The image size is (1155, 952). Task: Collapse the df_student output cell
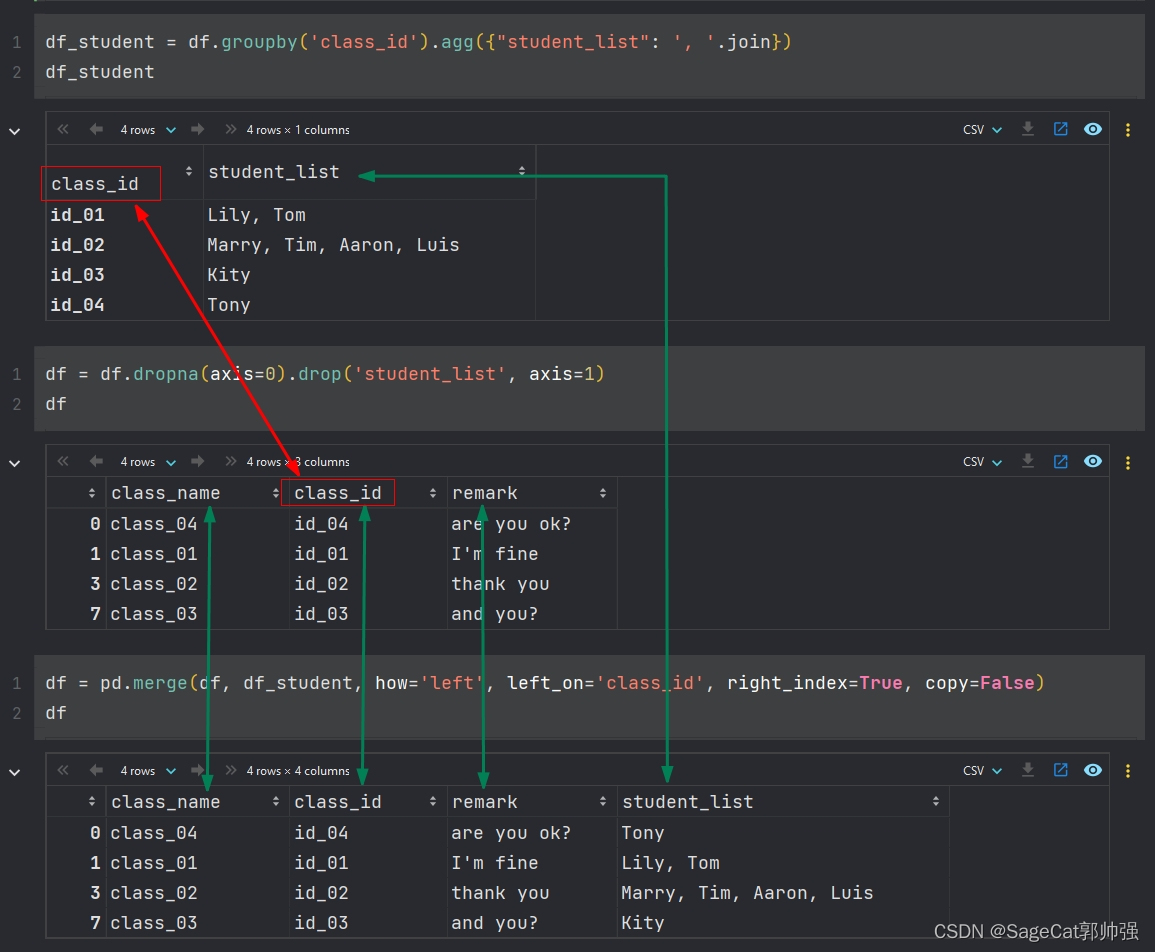(x=15, y=132)
